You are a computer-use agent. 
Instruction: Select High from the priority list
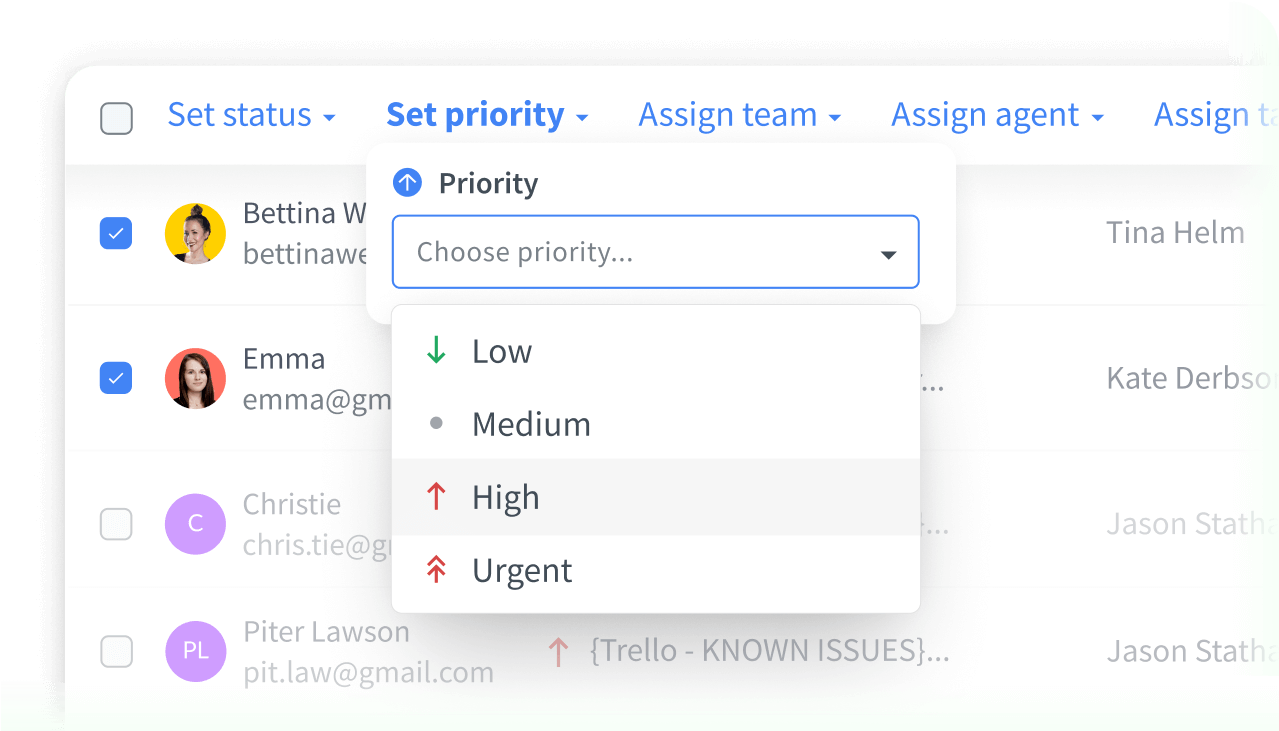(505, 496)
